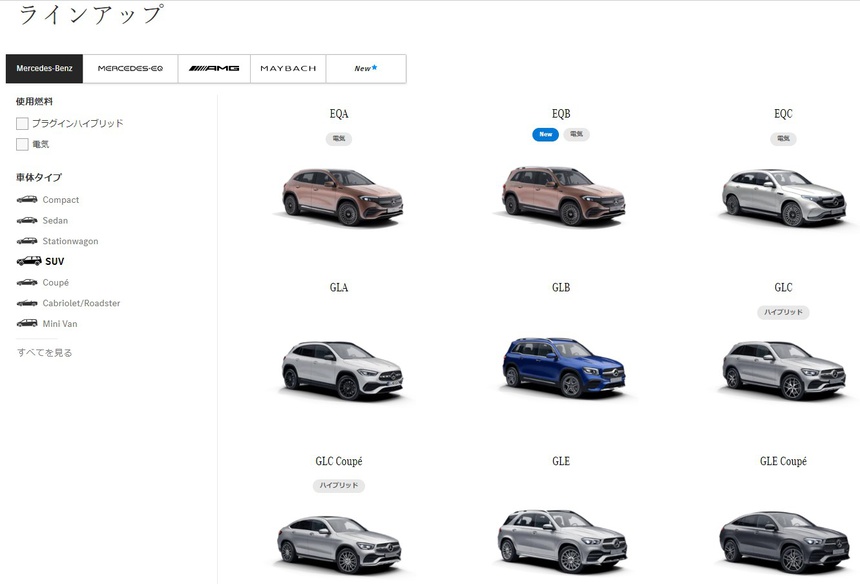The image size is (860, 584).
Task: Open the EQC car image
Action: tap(785, 197)
